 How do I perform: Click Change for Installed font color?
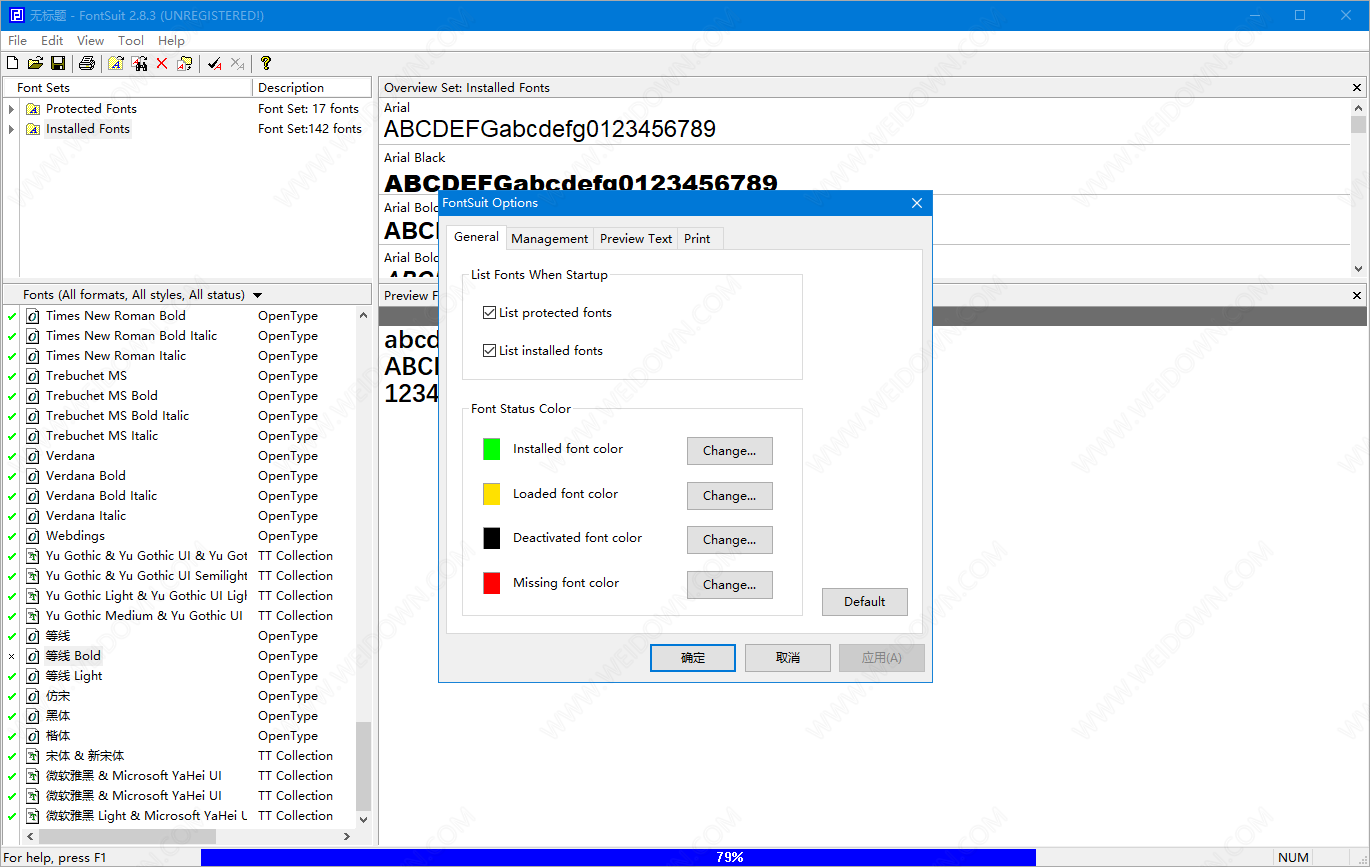click(x=730, y=451)
